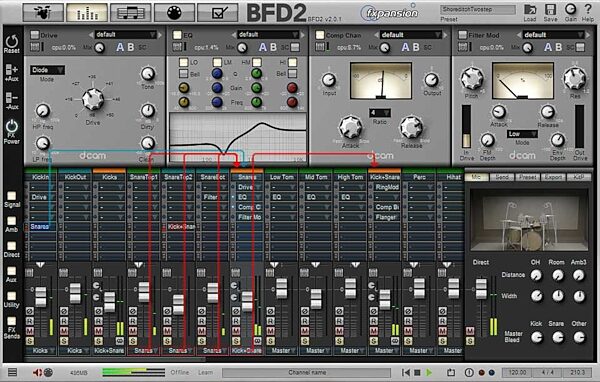Open the Kit page with the drum kit icon

43,12
